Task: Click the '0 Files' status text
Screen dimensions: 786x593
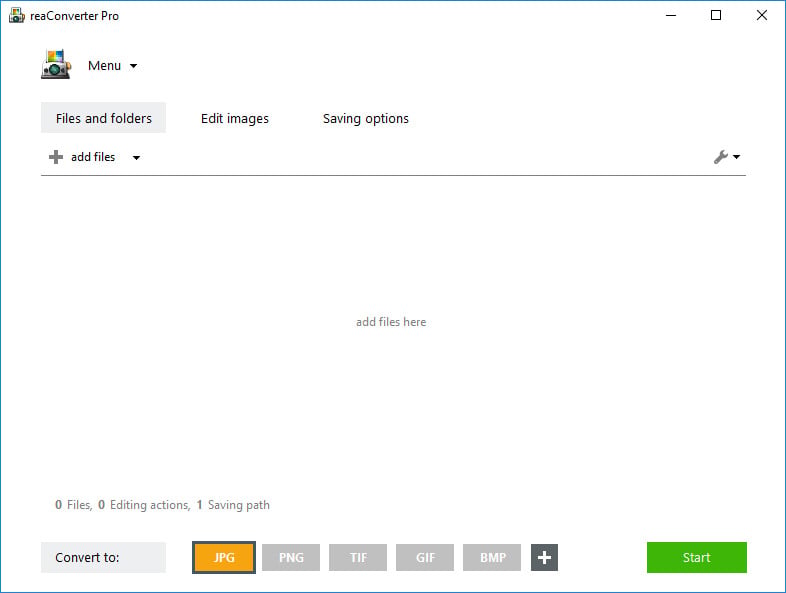Action: click(73, 505)
